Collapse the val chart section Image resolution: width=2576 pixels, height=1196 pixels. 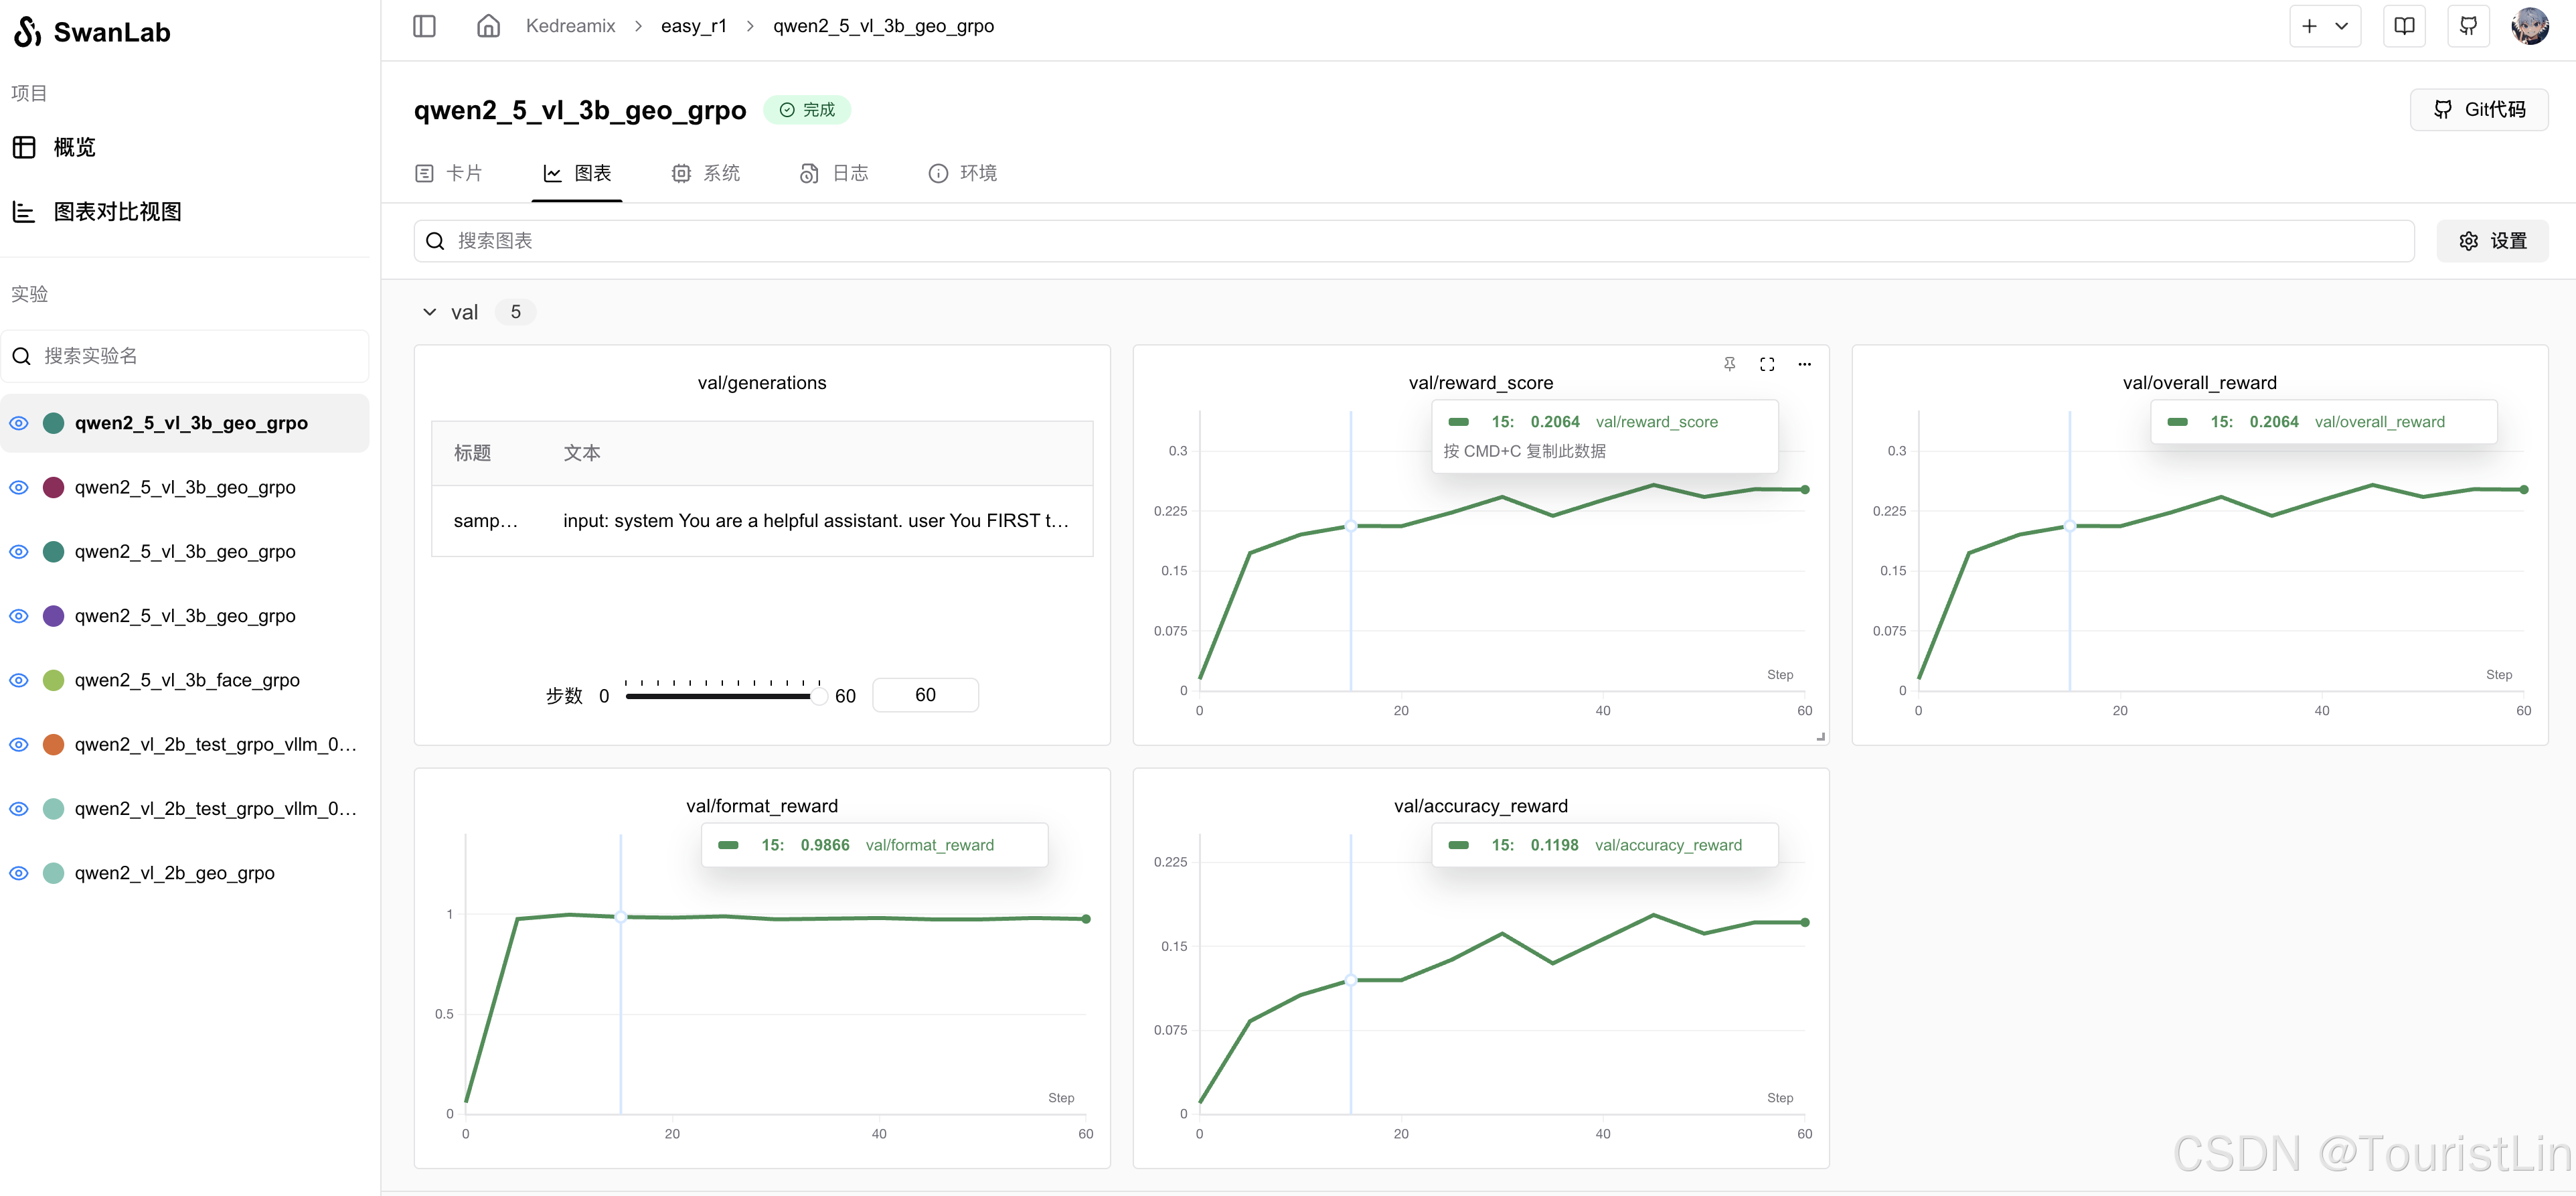(x=430, y=312)
